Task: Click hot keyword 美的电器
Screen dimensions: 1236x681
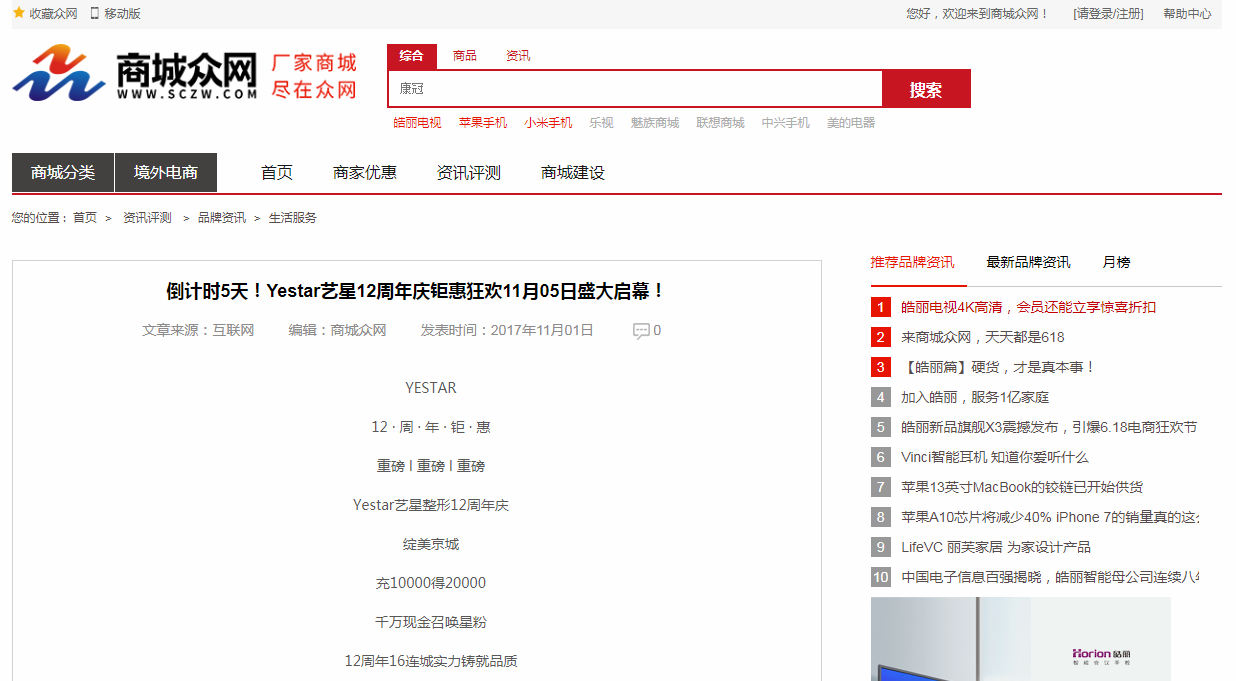Action: tap(851, 123)
